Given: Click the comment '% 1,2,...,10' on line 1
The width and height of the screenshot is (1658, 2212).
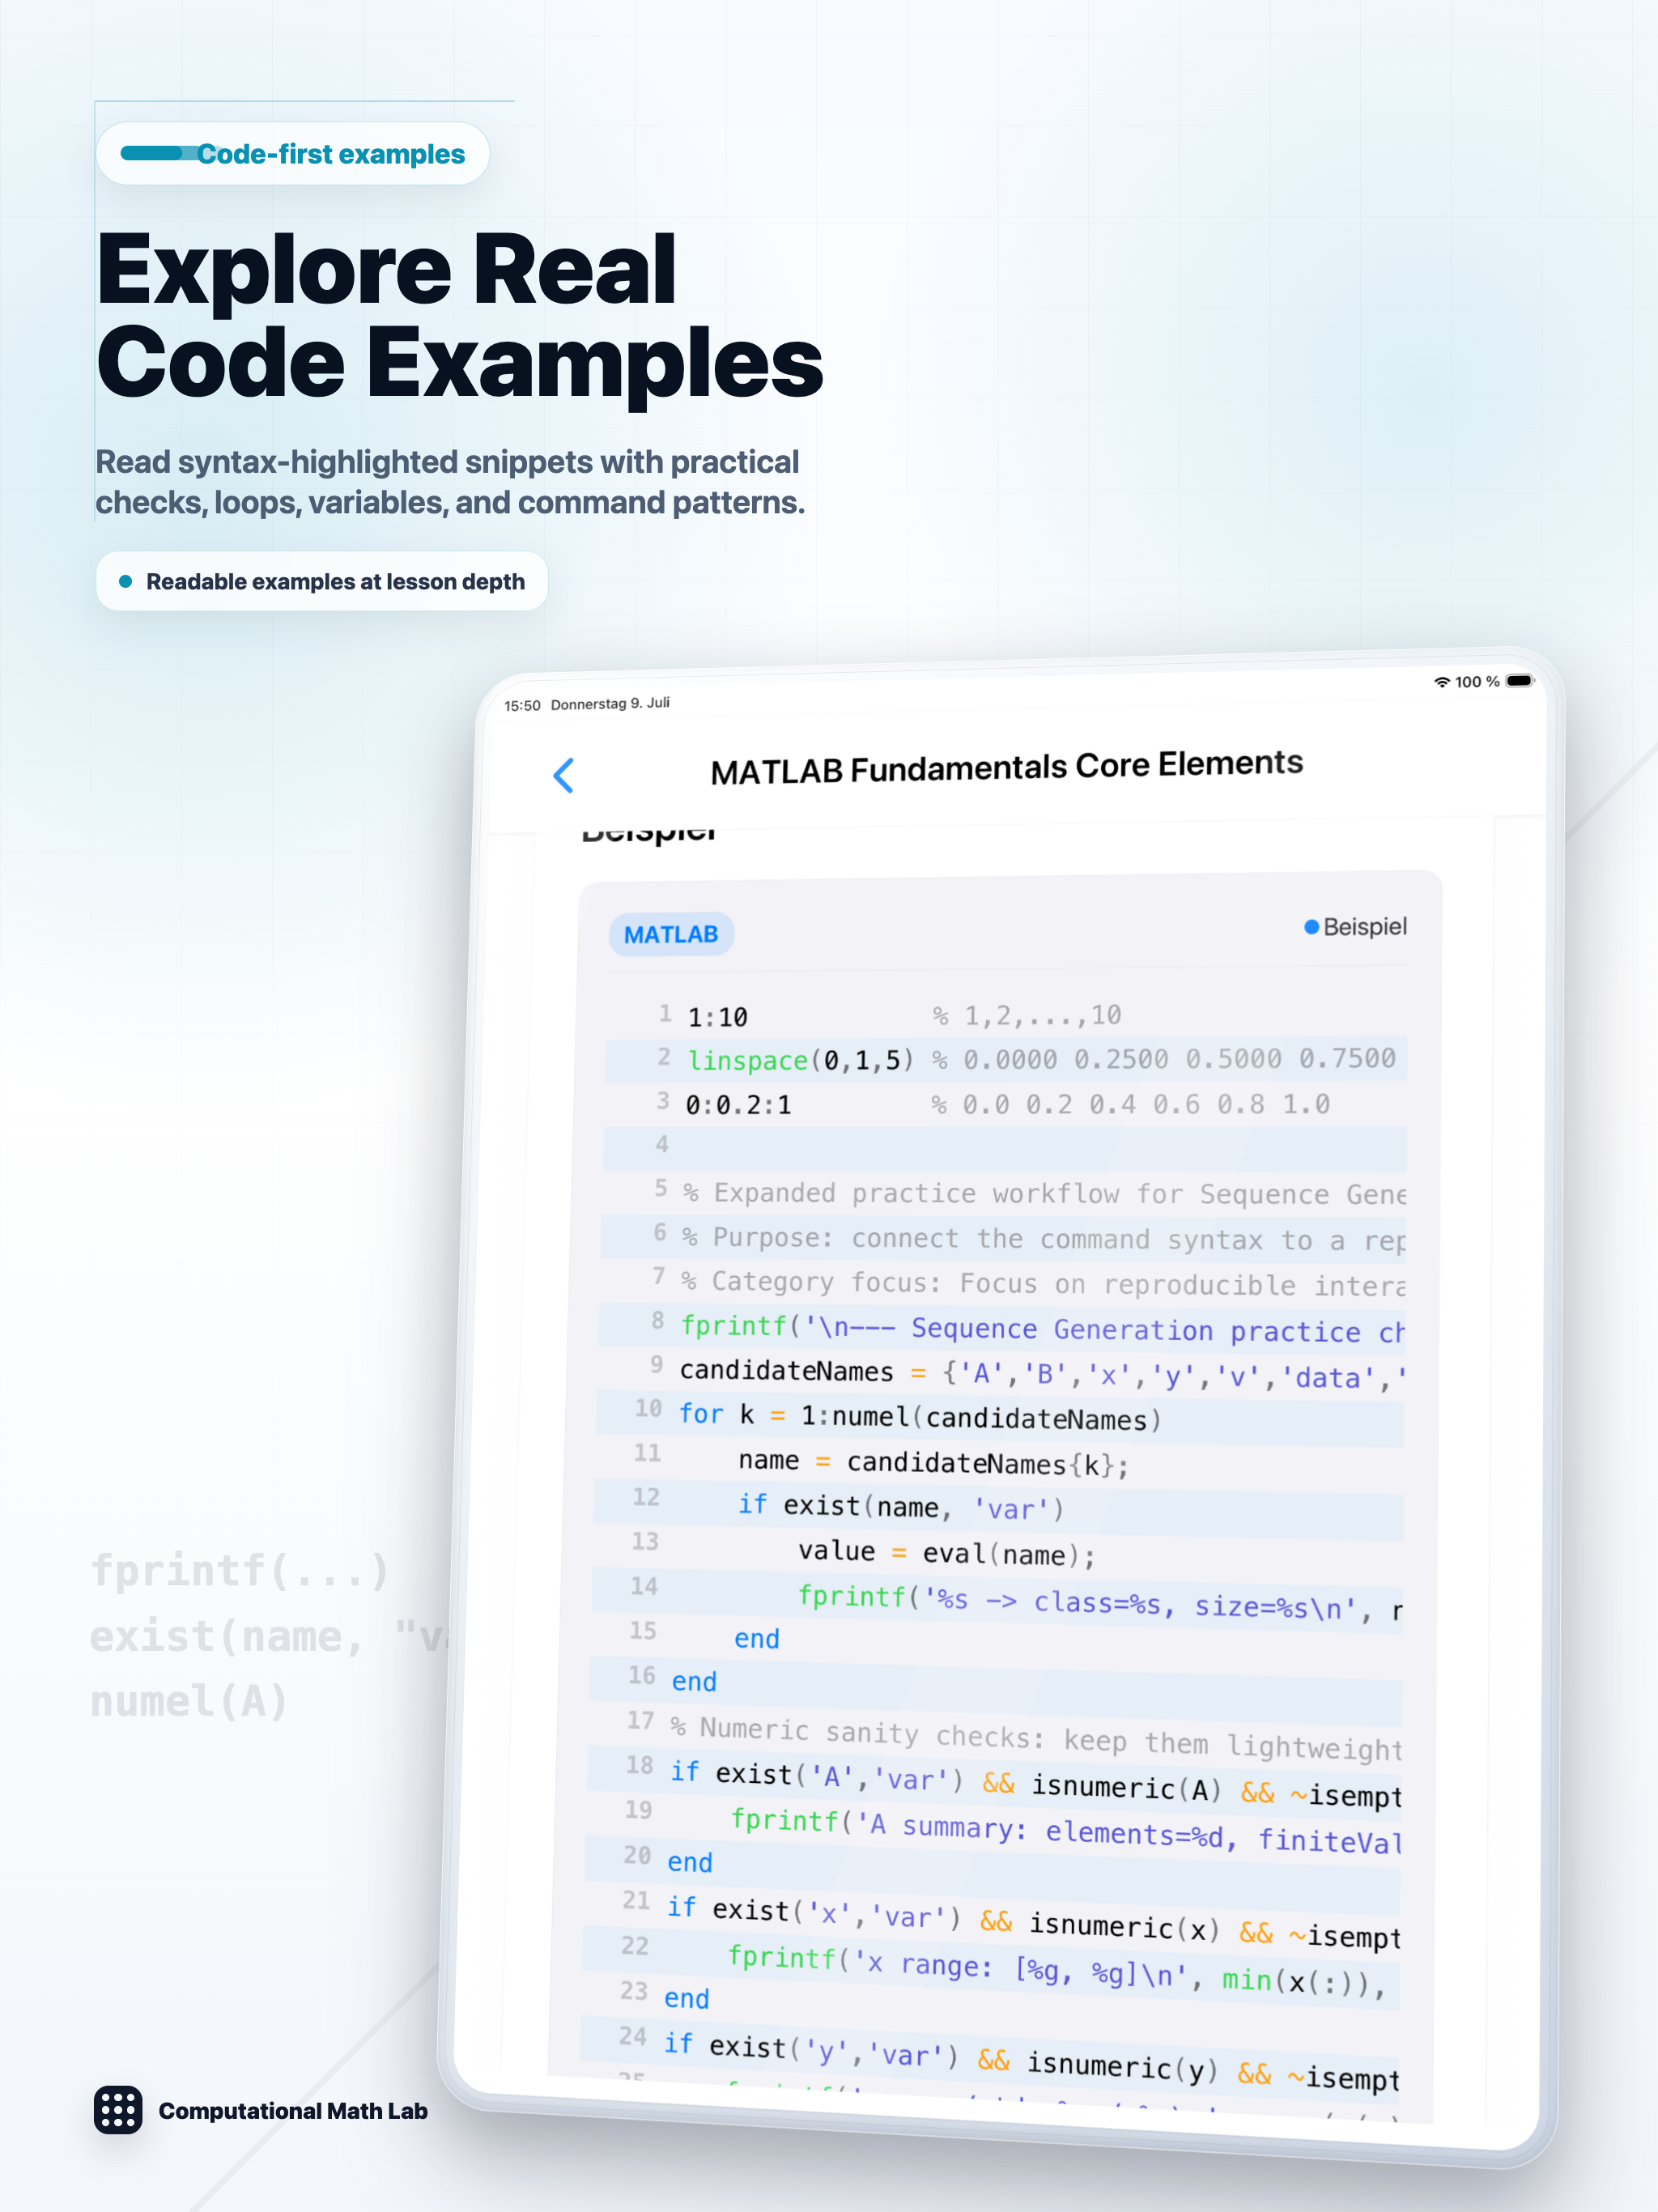Looking at the screenshot, I should pos(1027,1016).
